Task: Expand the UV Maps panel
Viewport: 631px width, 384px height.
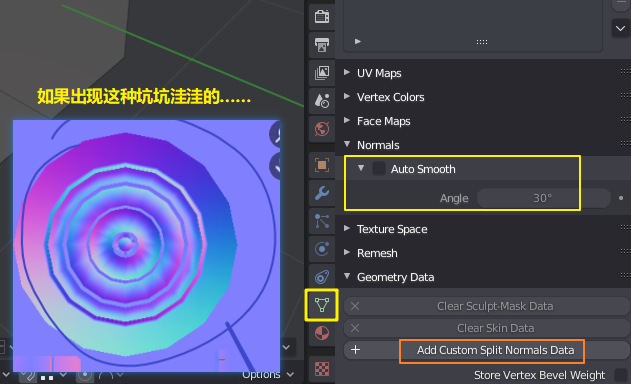Action: tap(346, 72)
